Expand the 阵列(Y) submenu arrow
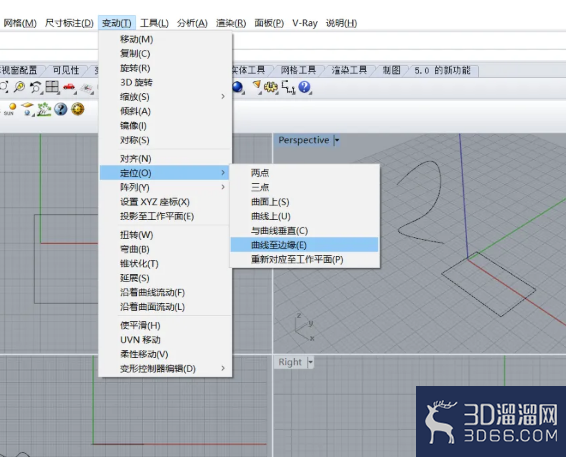566x457 pixels. (x=223, y=187)
